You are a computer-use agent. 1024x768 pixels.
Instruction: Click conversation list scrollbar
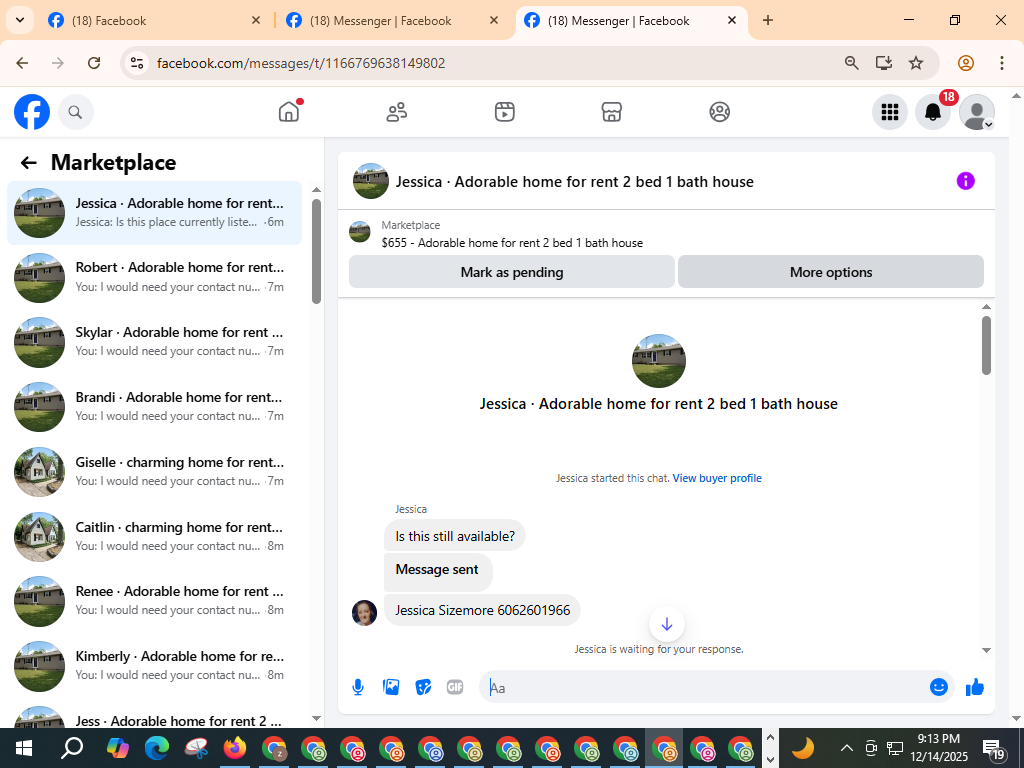tap(316, 251)
